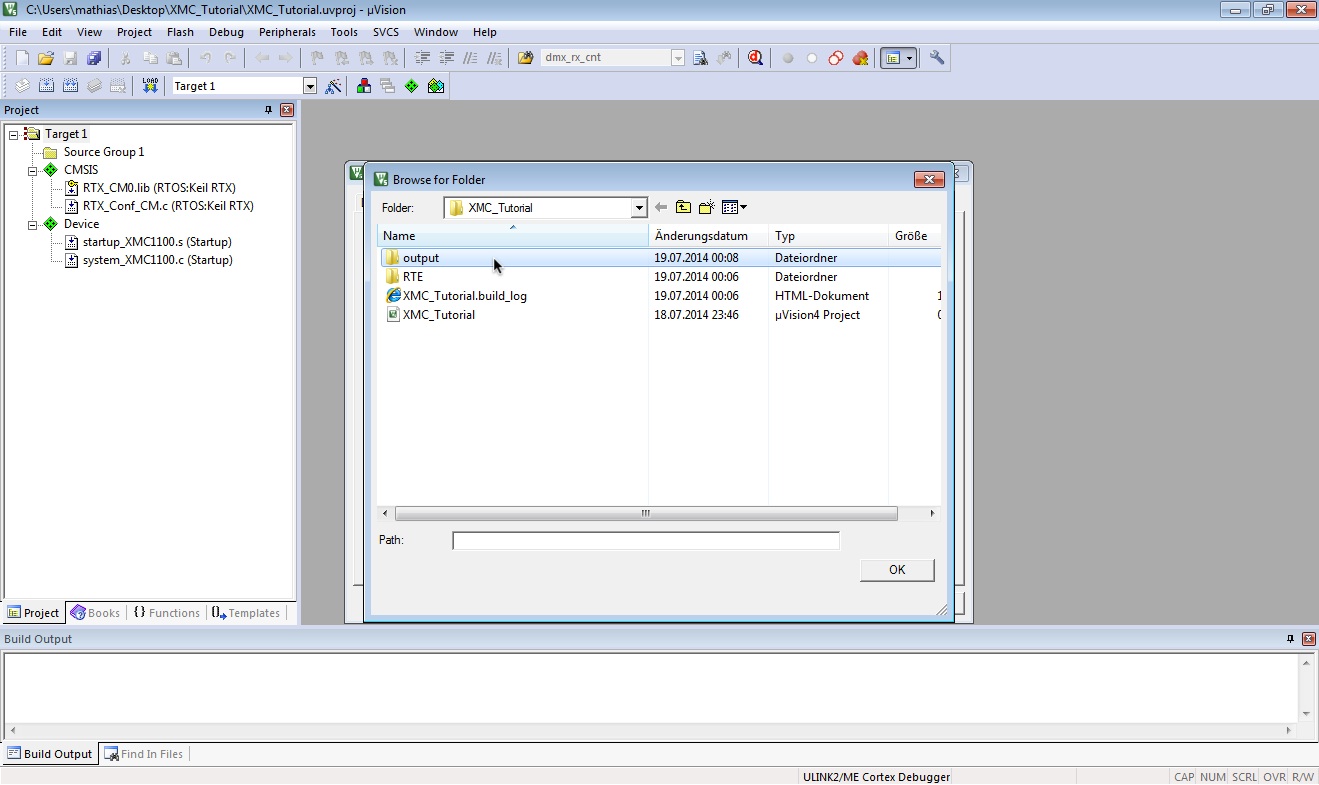Sort files by the Typ column header
This screenshot has height=785, width=1319.
click(x=829, y=236)
